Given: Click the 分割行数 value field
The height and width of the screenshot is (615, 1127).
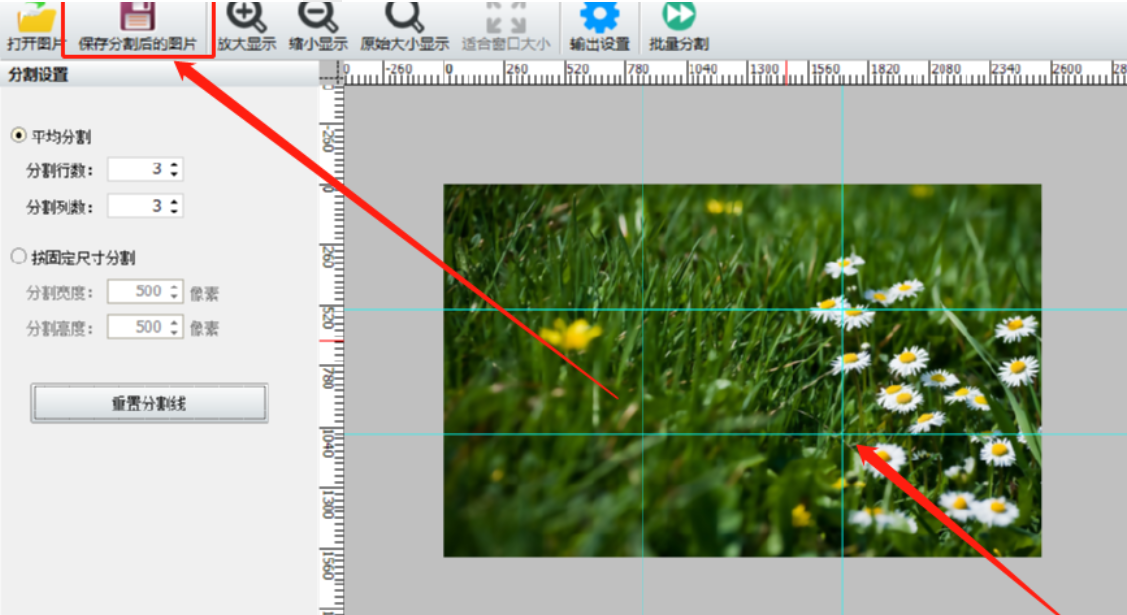Looking at the screenshot, I should click(x=145, y=170).
